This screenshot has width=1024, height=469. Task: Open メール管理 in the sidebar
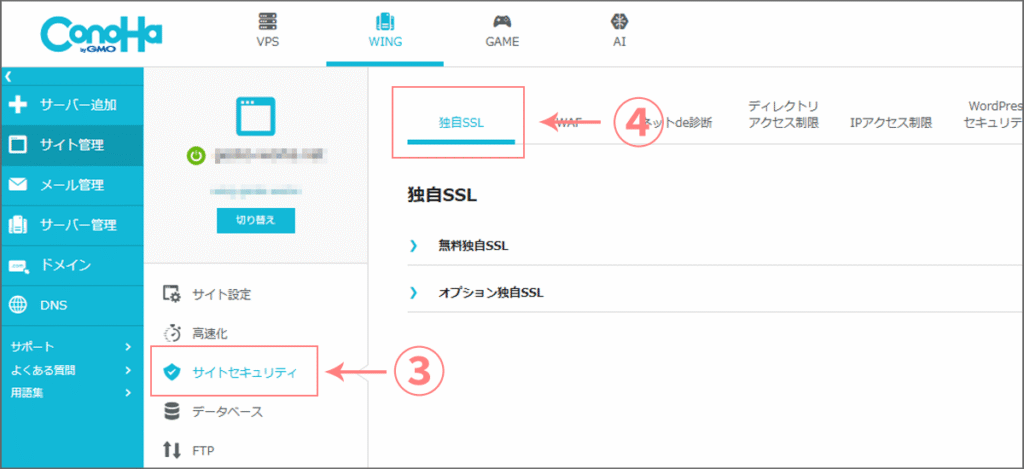coord(72,185)
